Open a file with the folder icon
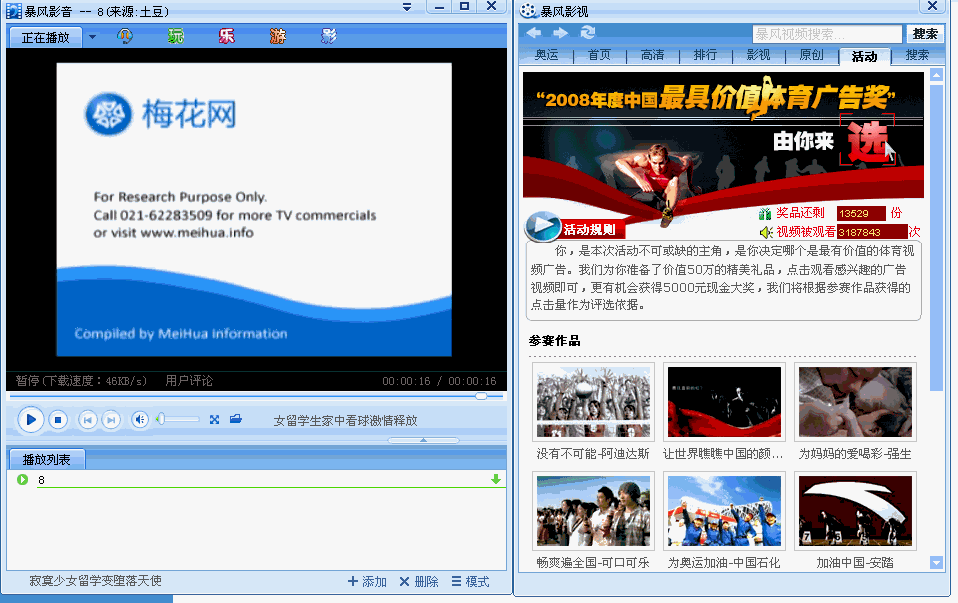This screenshot has height=603, width=958. coord(236,419)
